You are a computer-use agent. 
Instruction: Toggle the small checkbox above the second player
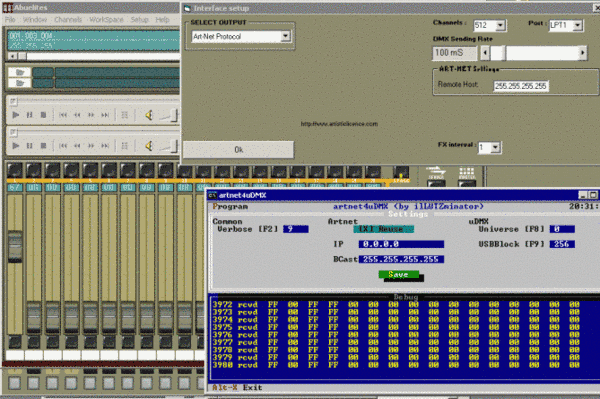13,132
